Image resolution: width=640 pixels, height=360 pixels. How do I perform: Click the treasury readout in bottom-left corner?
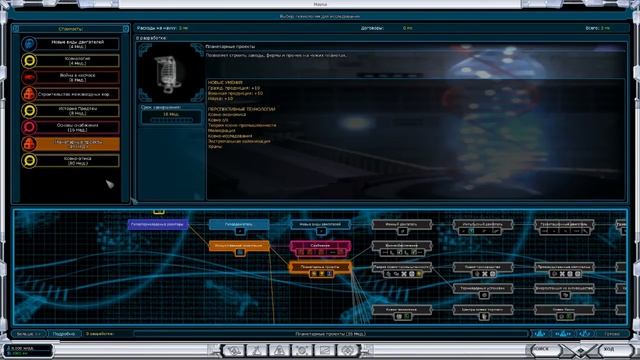coord(28,351)
